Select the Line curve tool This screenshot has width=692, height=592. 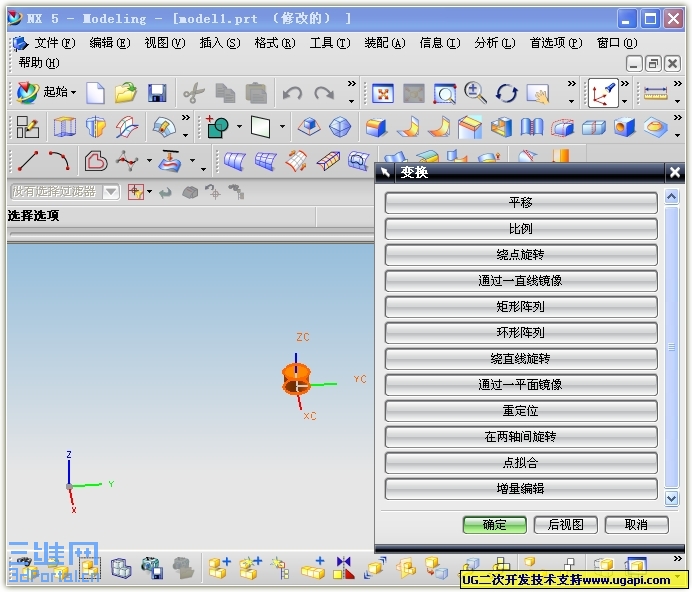(28, 161)
